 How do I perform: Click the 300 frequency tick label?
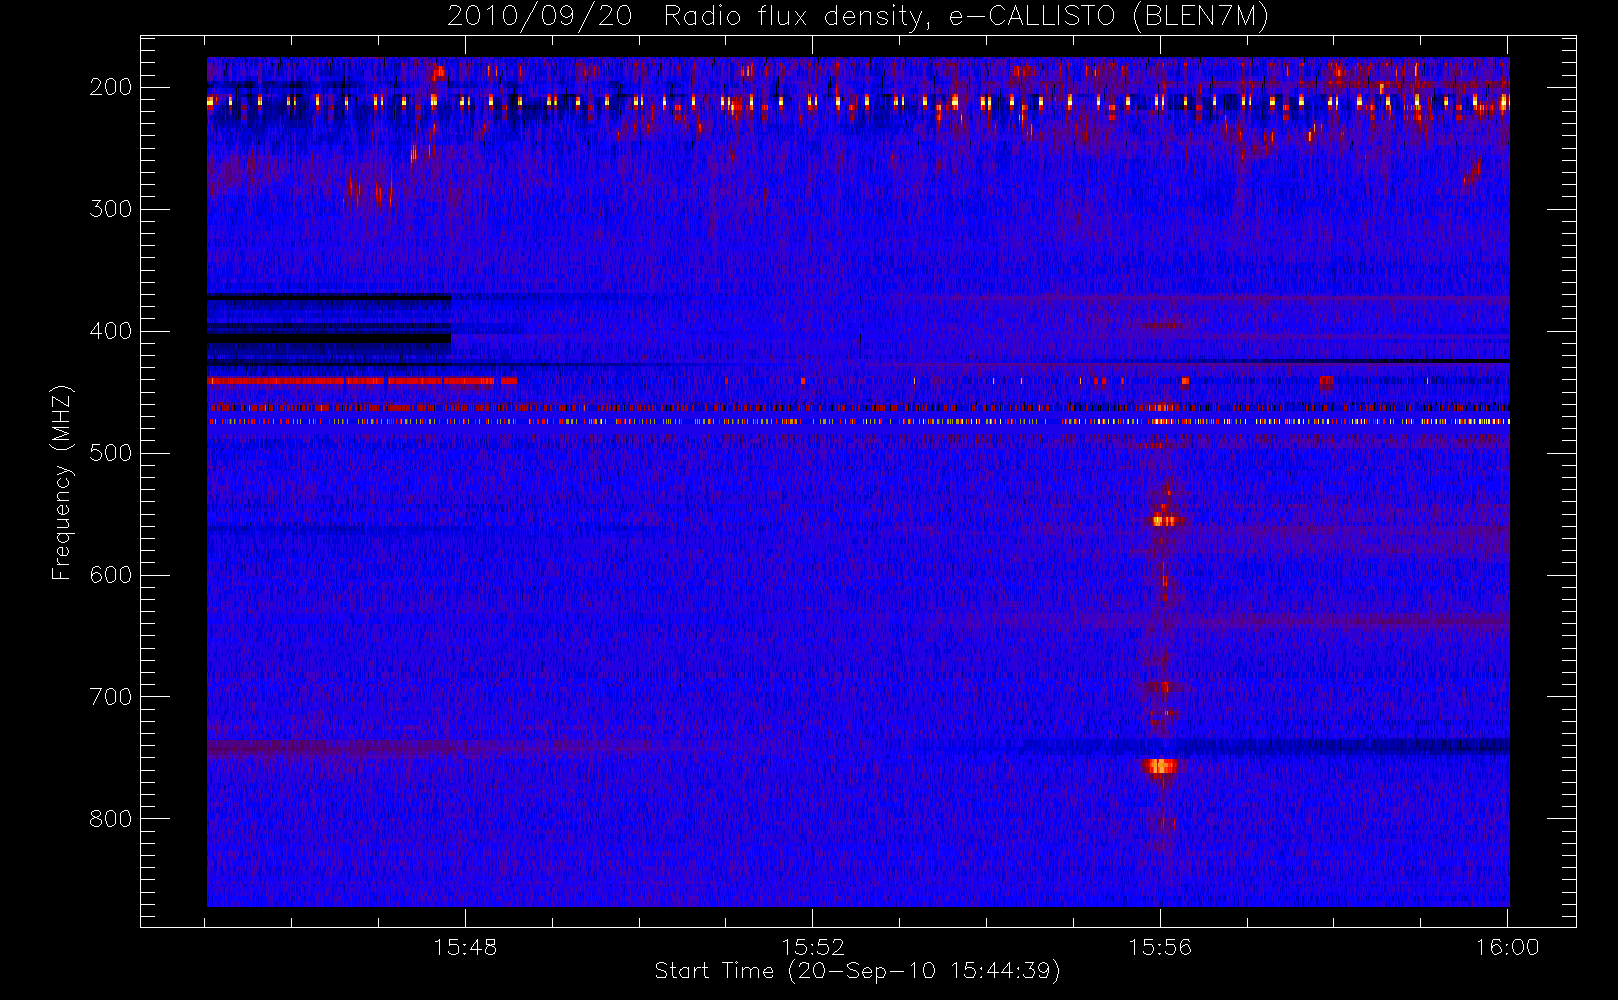(x=111, y=209)
